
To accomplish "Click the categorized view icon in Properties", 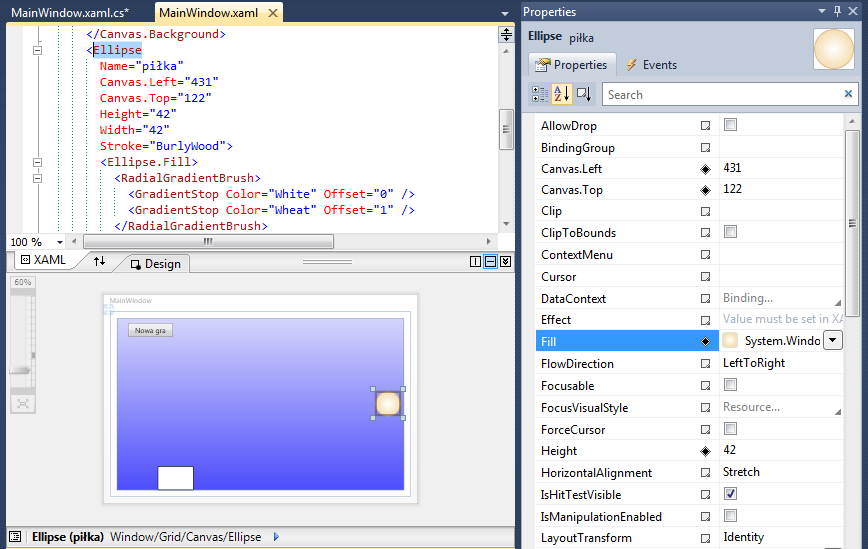I will 540,94.
